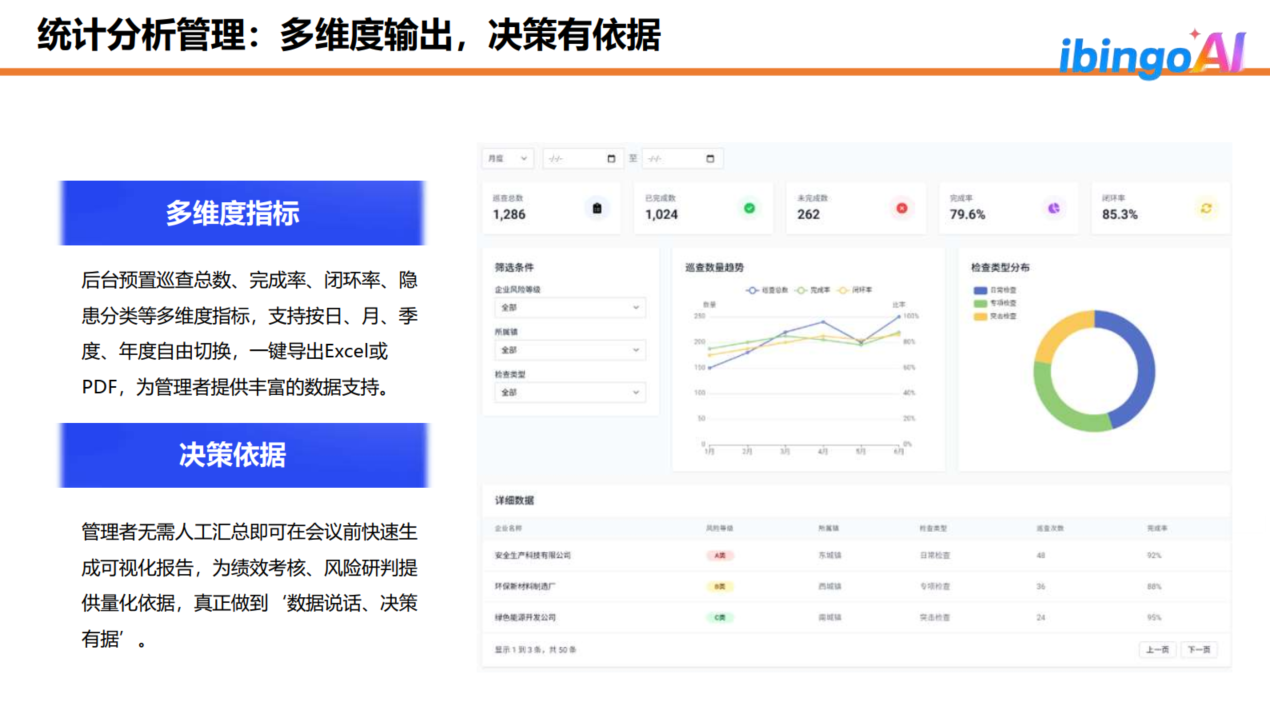Click the B类 risk badge
Viewport: 1270px width, 705px height.
tap(720, 586)
